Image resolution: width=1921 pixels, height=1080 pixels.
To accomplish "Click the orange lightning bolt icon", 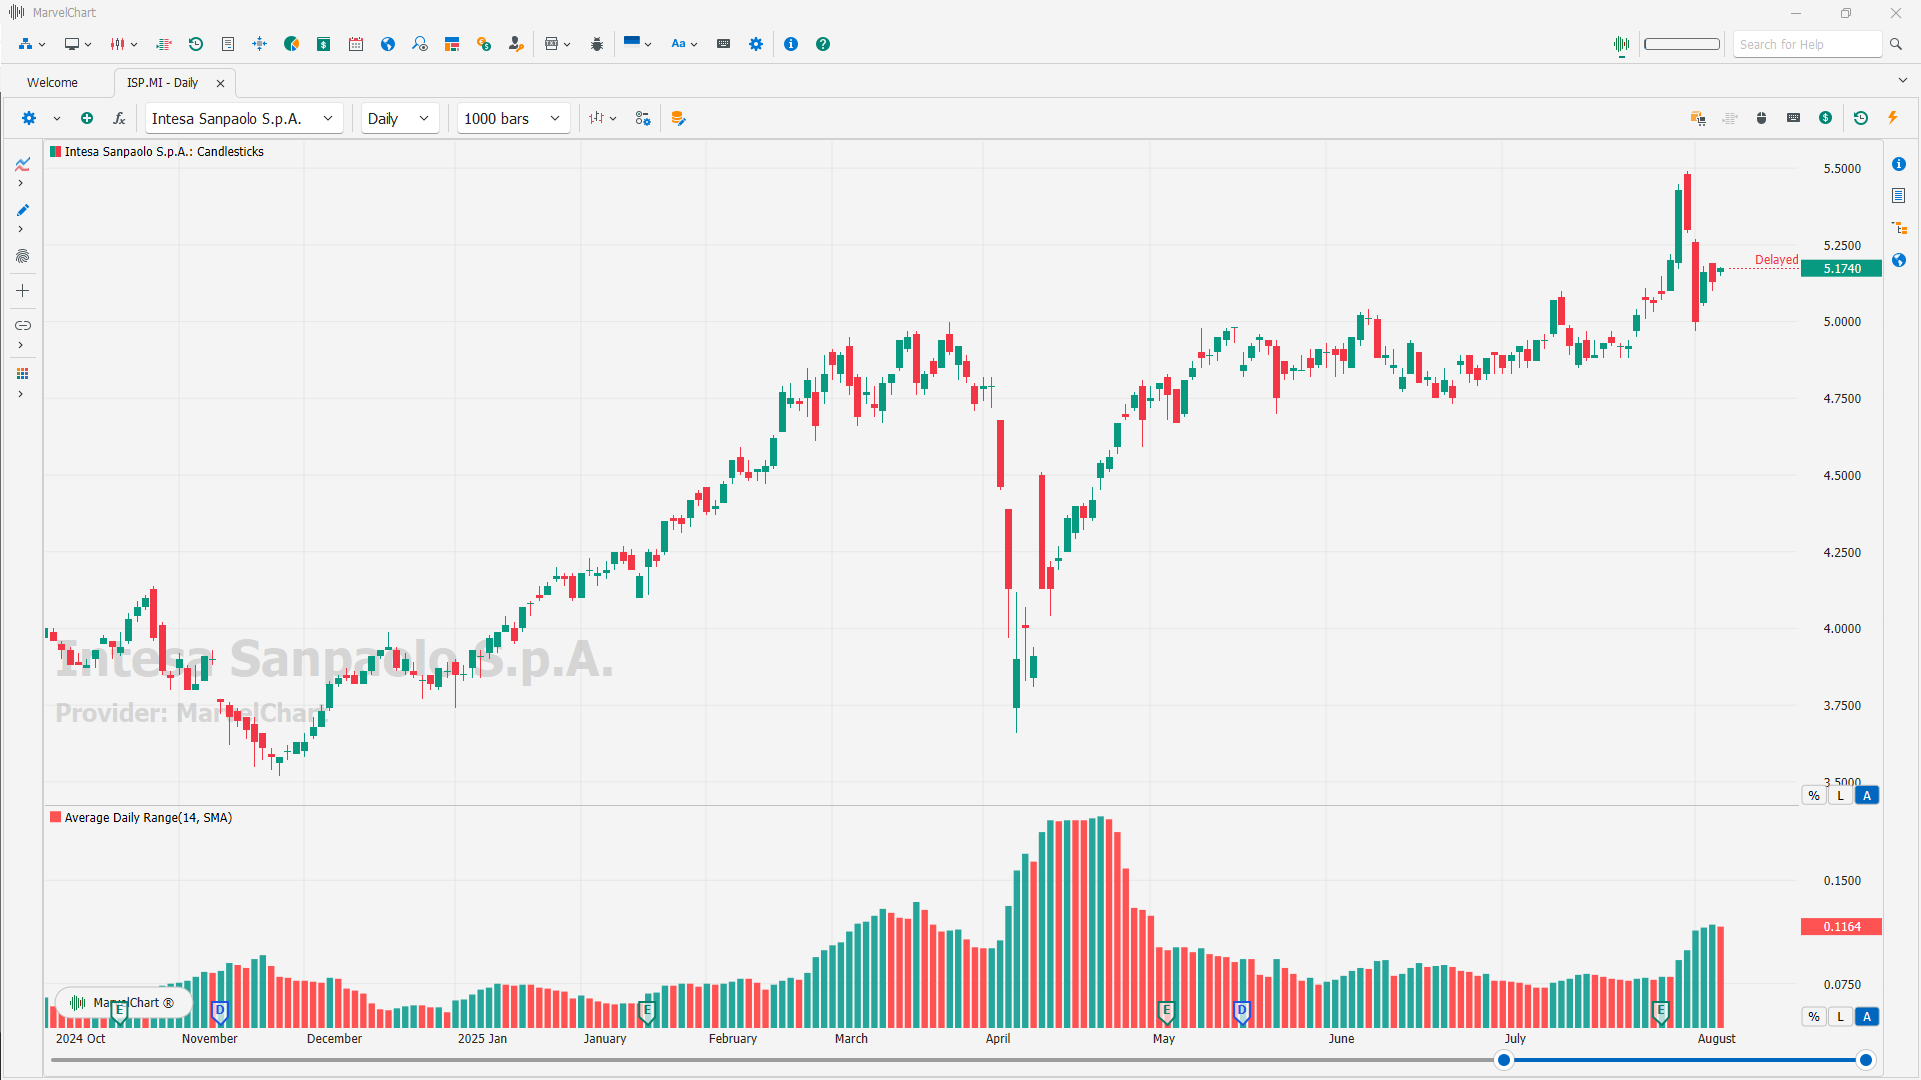I will click(1893, 118).
